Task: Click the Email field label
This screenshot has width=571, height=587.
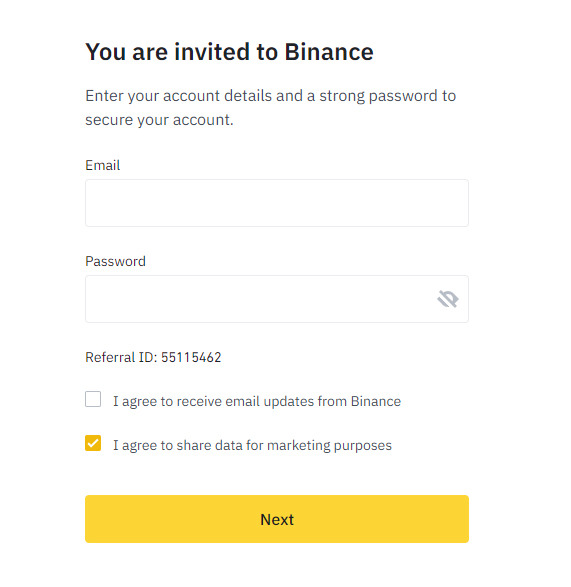Action: point(103,165)
